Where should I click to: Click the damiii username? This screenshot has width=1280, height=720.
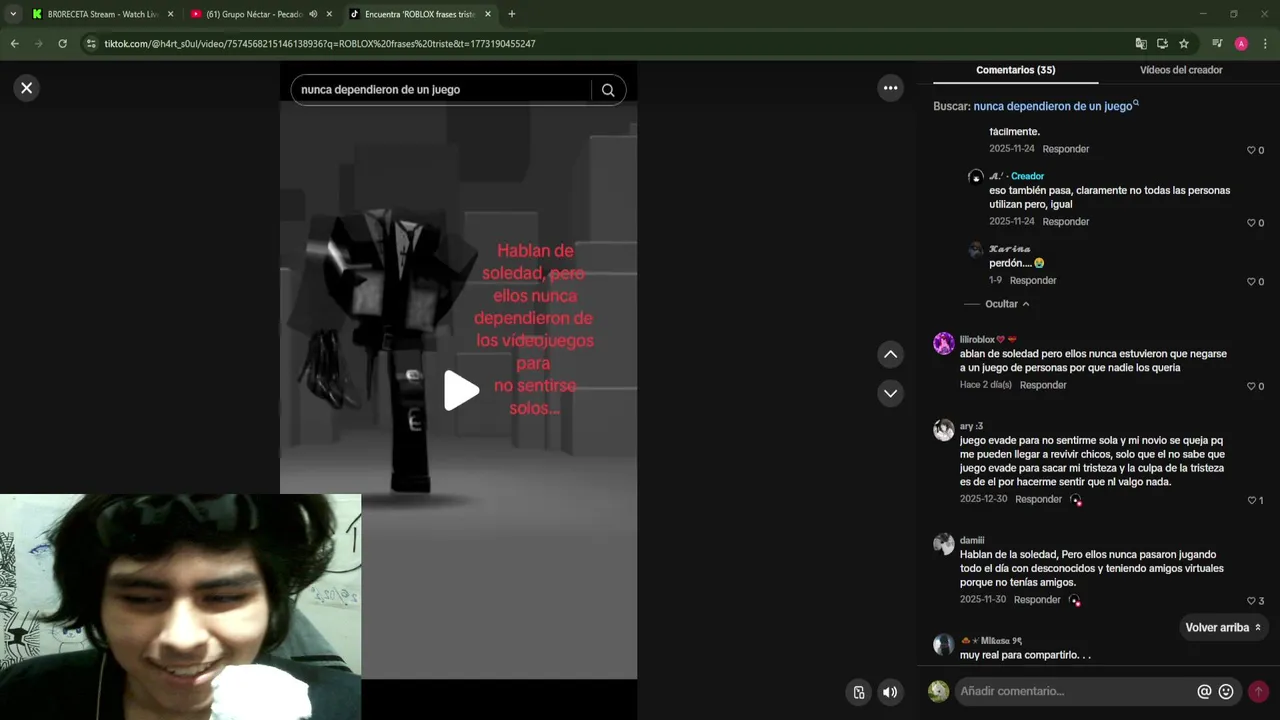(x=972, y=541)
